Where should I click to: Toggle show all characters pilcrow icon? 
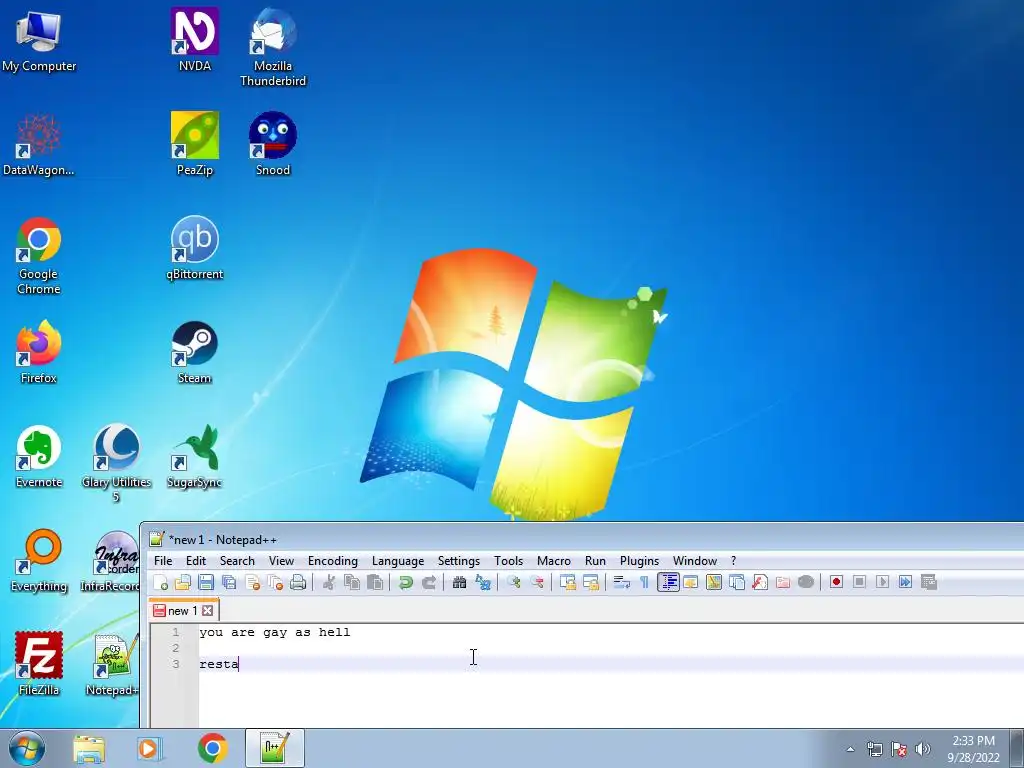point(645,582)
